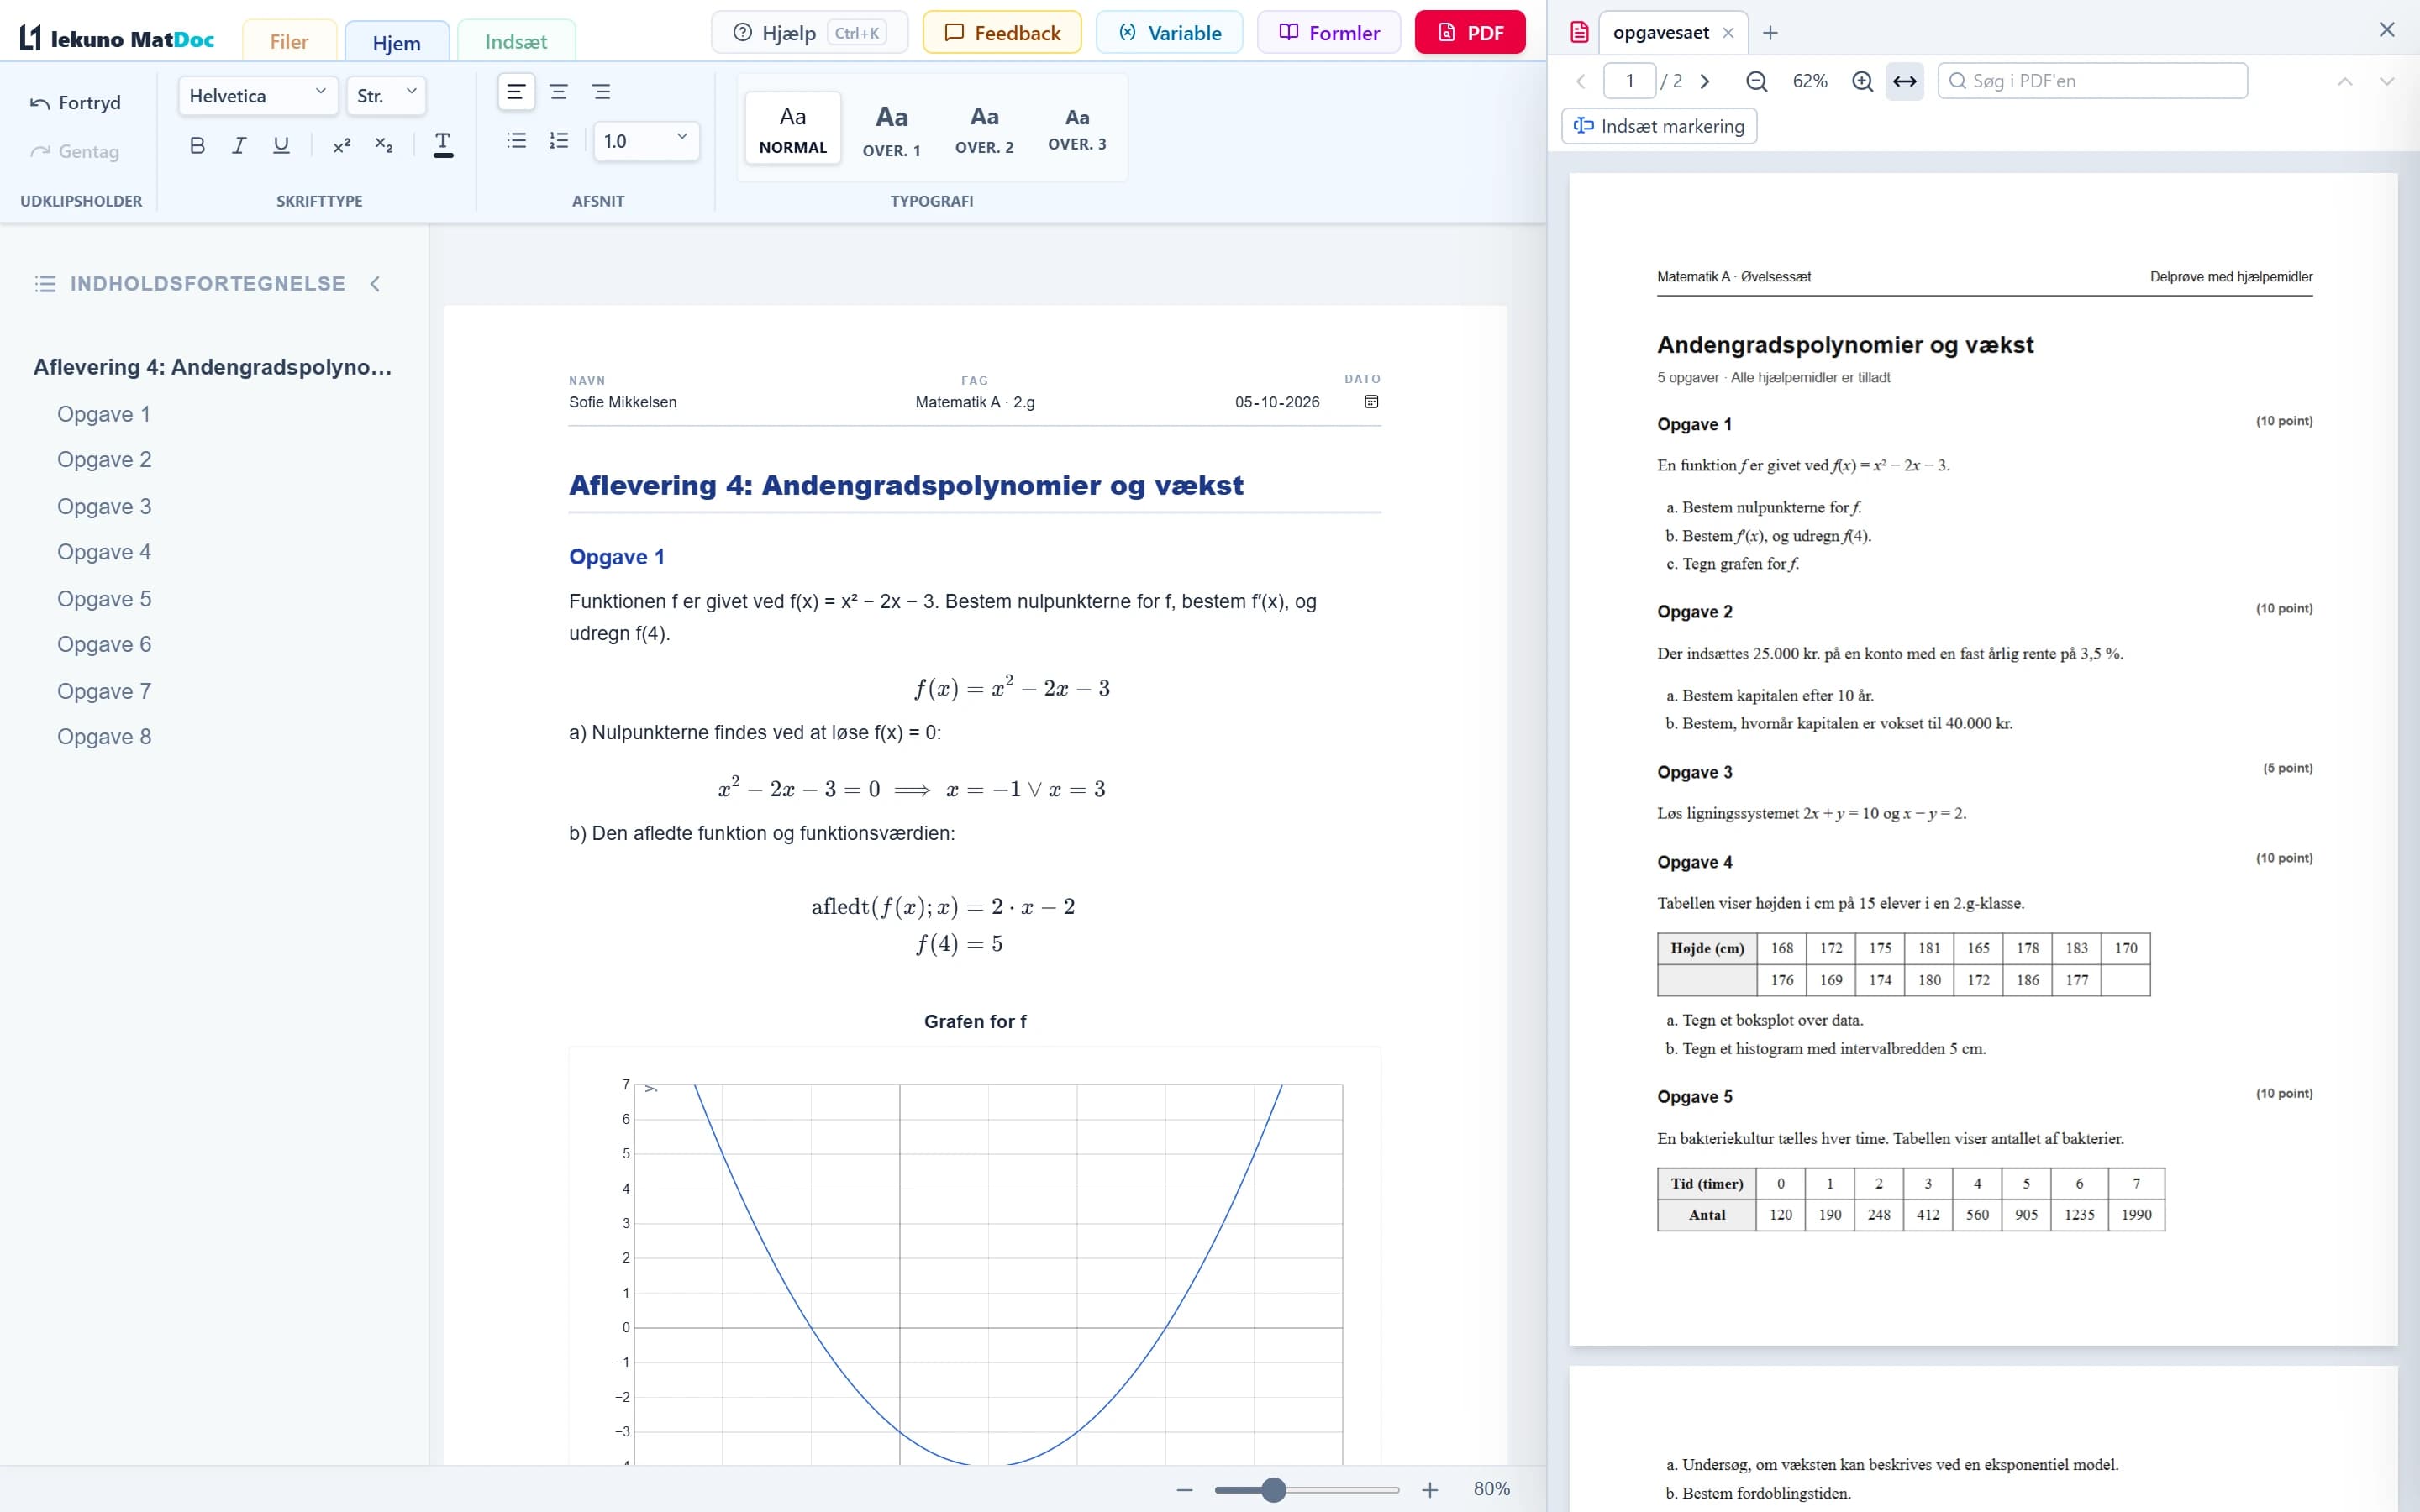
Task: Apply subscript formatting
Action: pos(384,146)
